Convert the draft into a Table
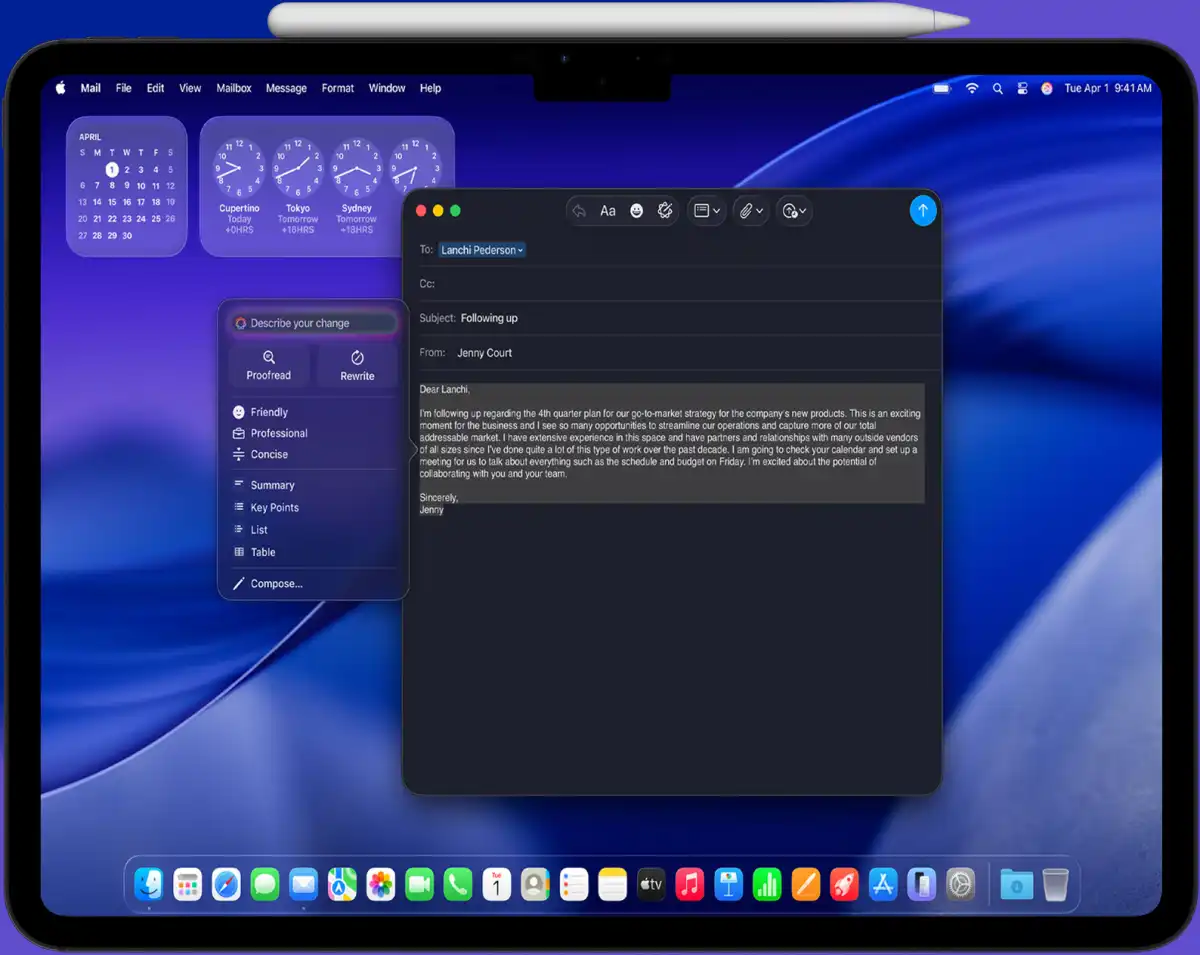The height and width of the screenshot is (955, 1200). (x=262, y=551)
